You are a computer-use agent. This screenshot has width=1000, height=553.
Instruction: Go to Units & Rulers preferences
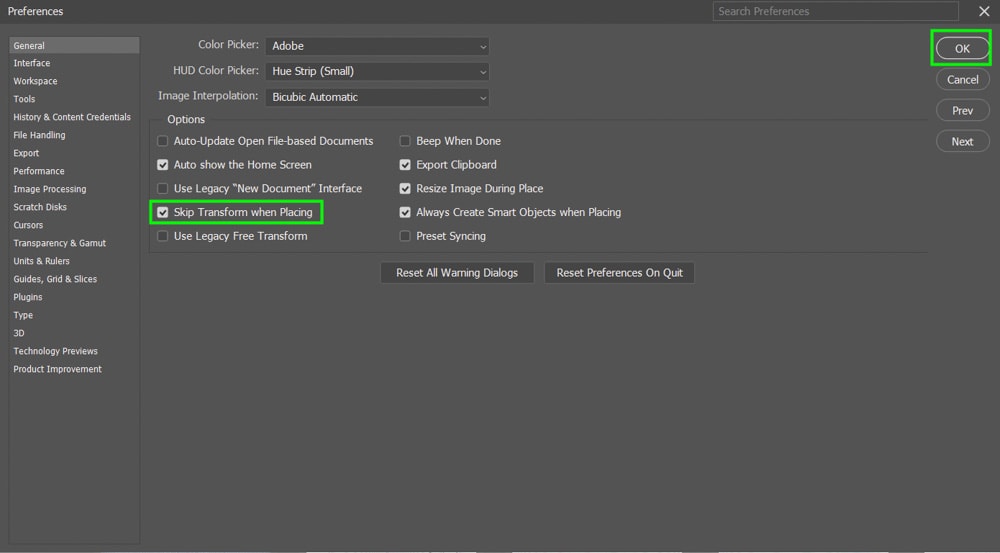(41, 261)
